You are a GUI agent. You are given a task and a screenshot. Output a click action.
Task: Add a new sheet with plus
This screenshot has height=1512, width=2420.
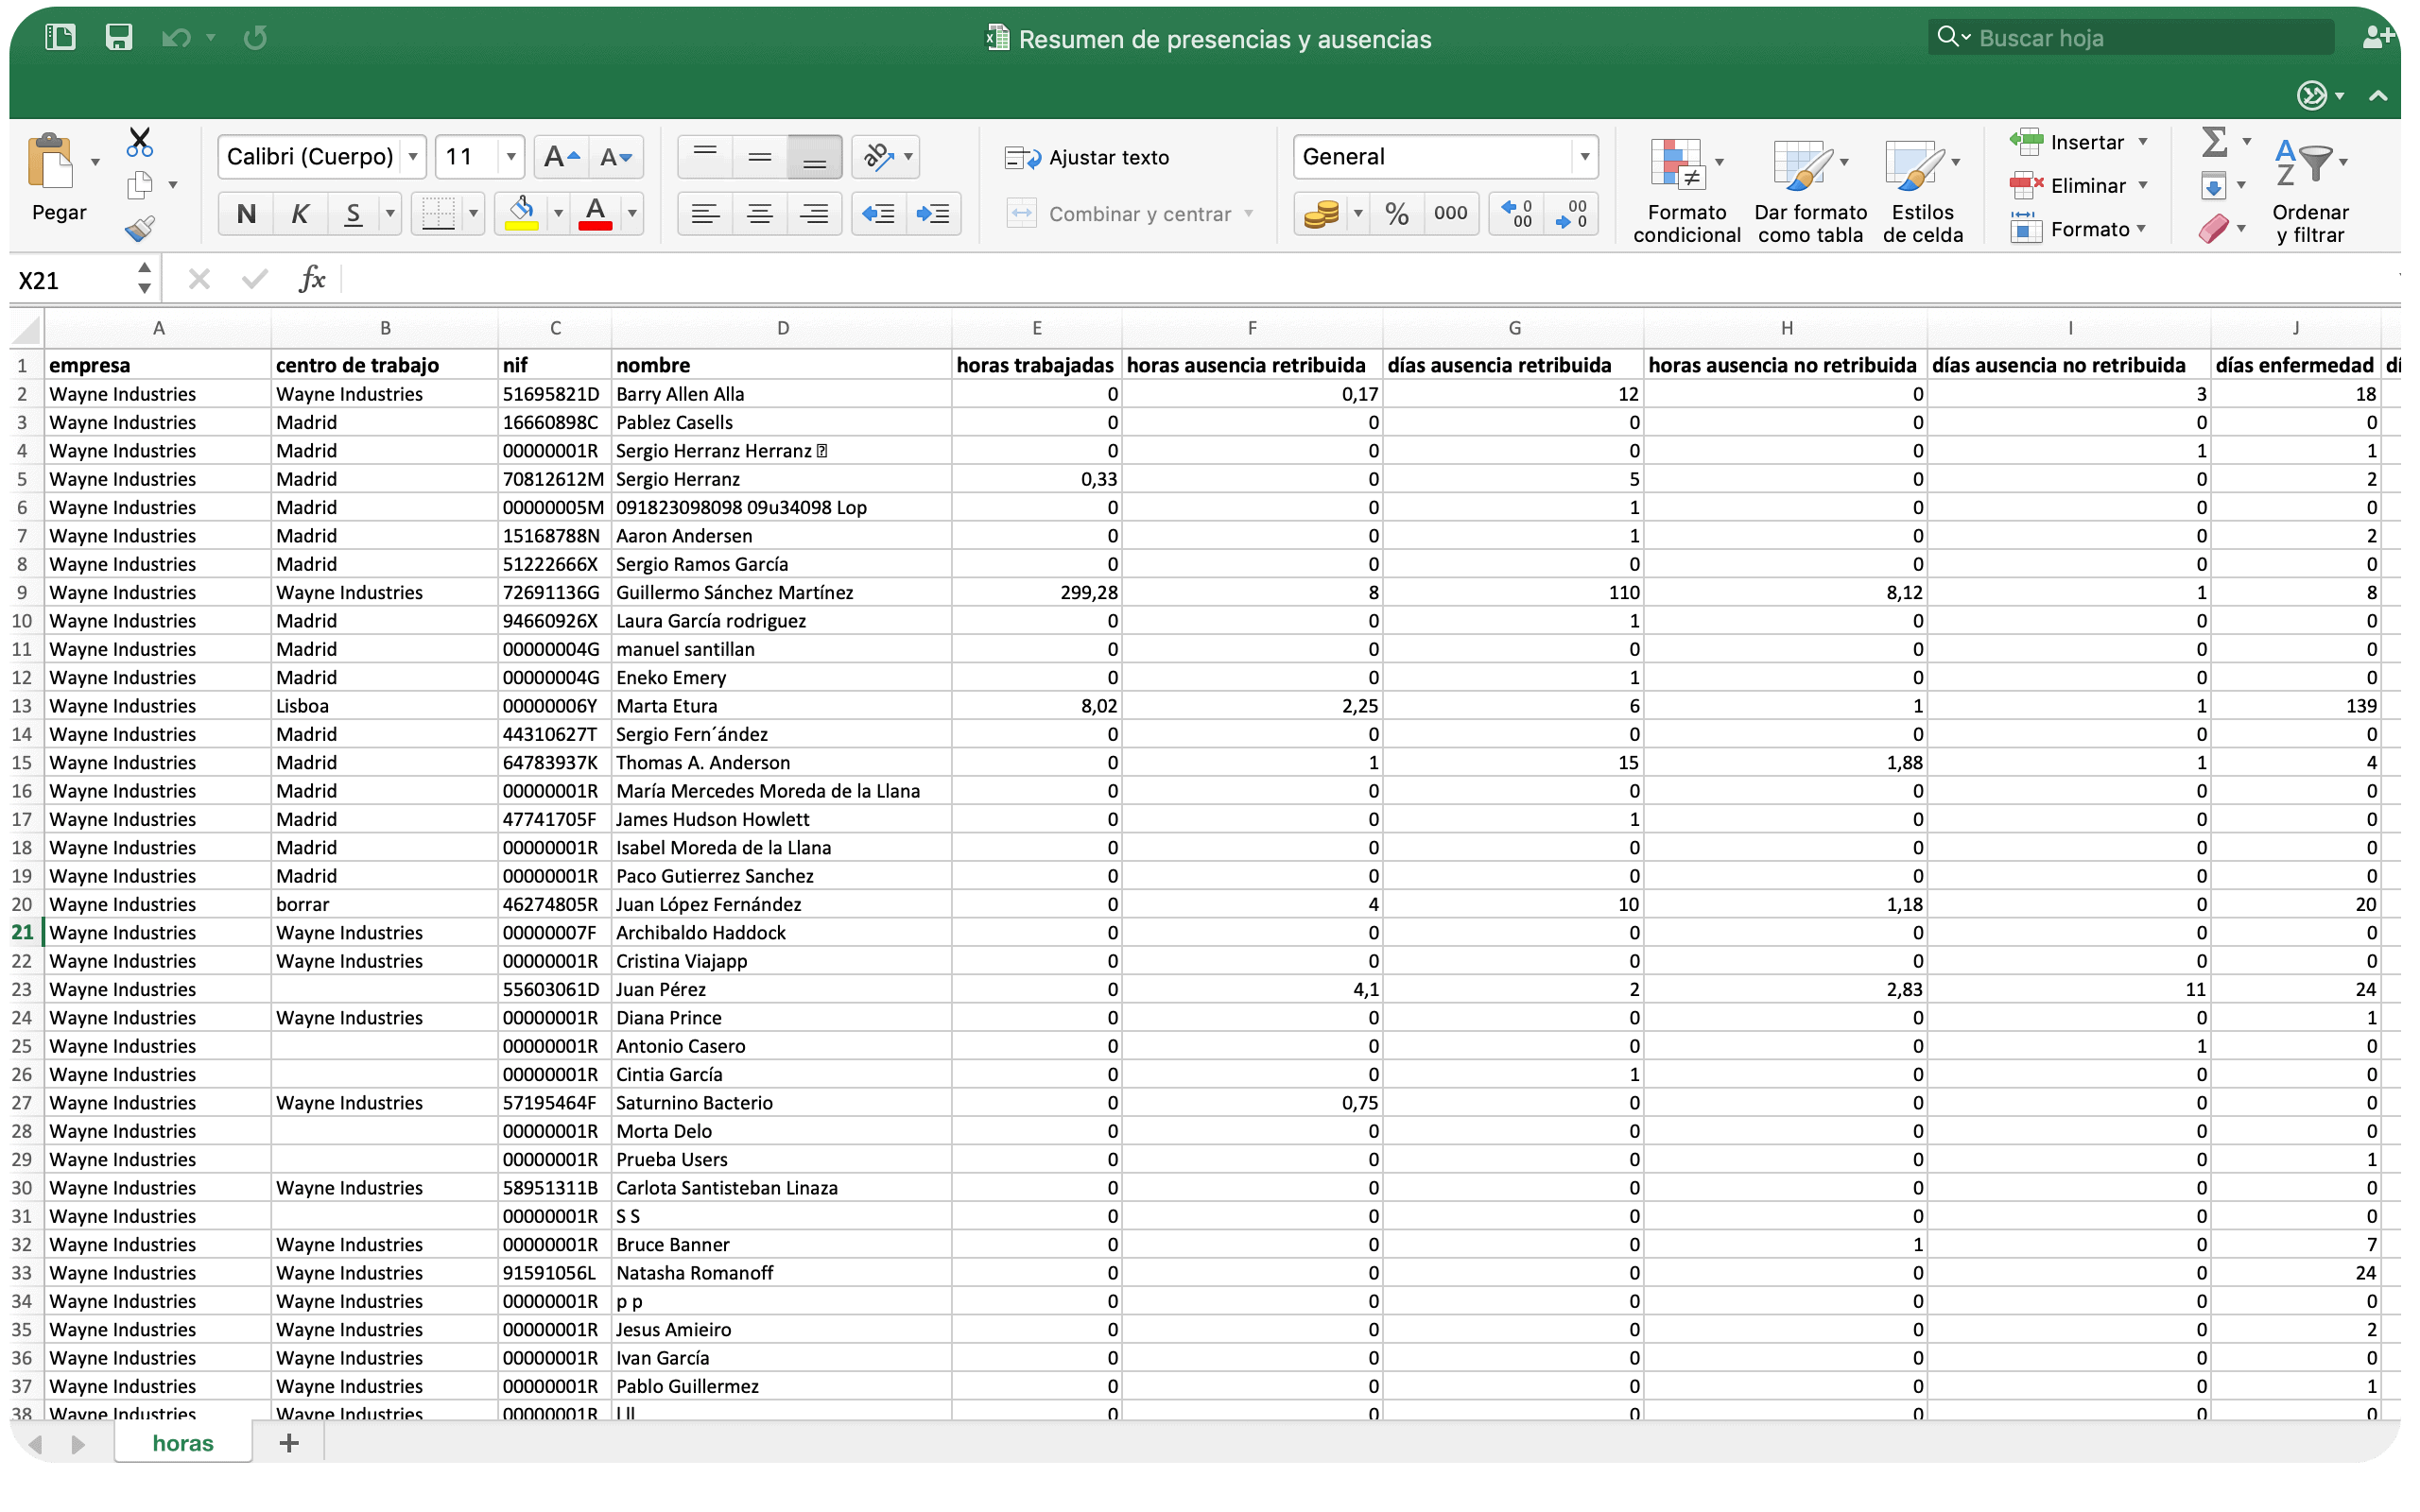[x=289, y=1443]
